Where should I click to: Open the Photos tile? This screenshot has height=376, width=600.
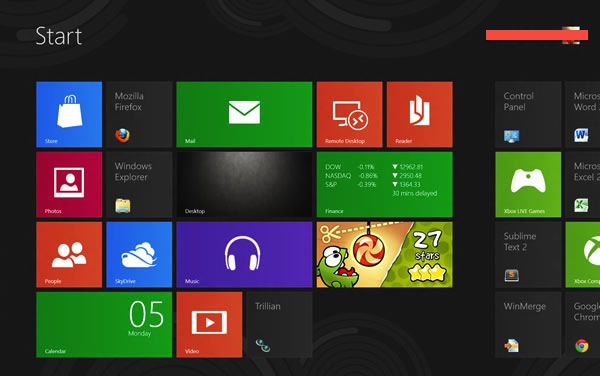69,185
